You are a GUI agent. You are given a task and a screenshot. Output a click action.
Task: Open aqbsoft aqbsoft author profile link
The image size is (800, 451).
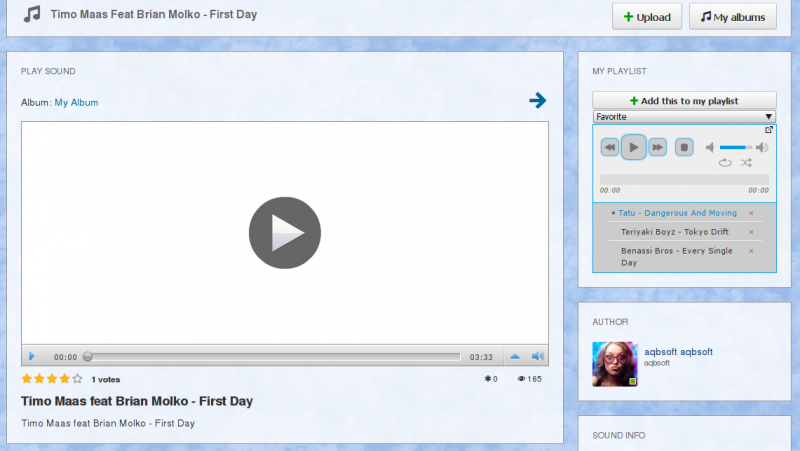click(x=678, y=352)
